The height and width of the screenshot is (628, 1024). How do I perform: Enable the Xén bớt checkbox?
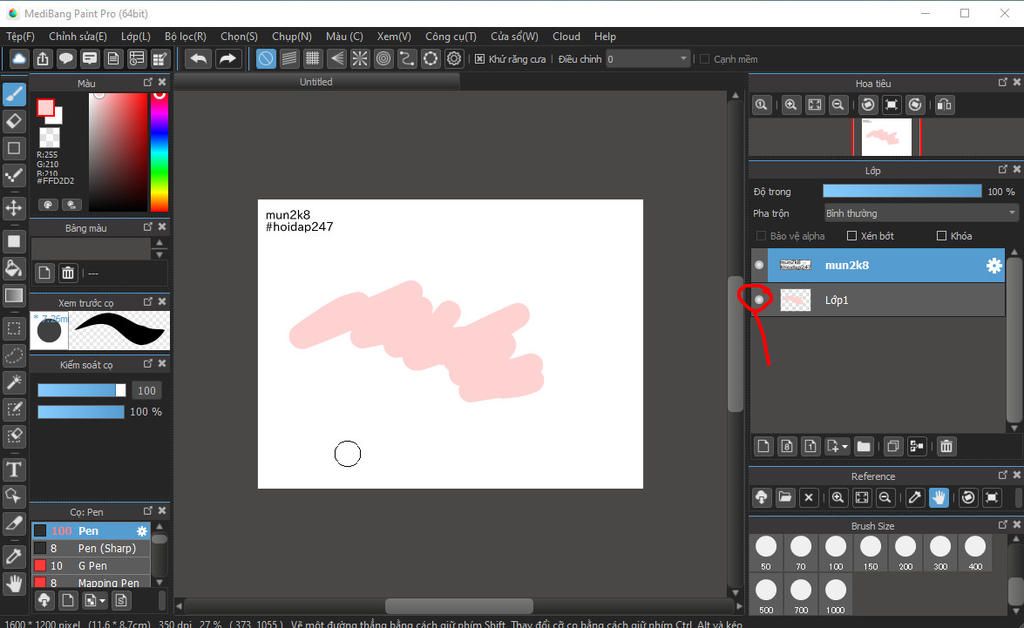[x=852, y=236]
